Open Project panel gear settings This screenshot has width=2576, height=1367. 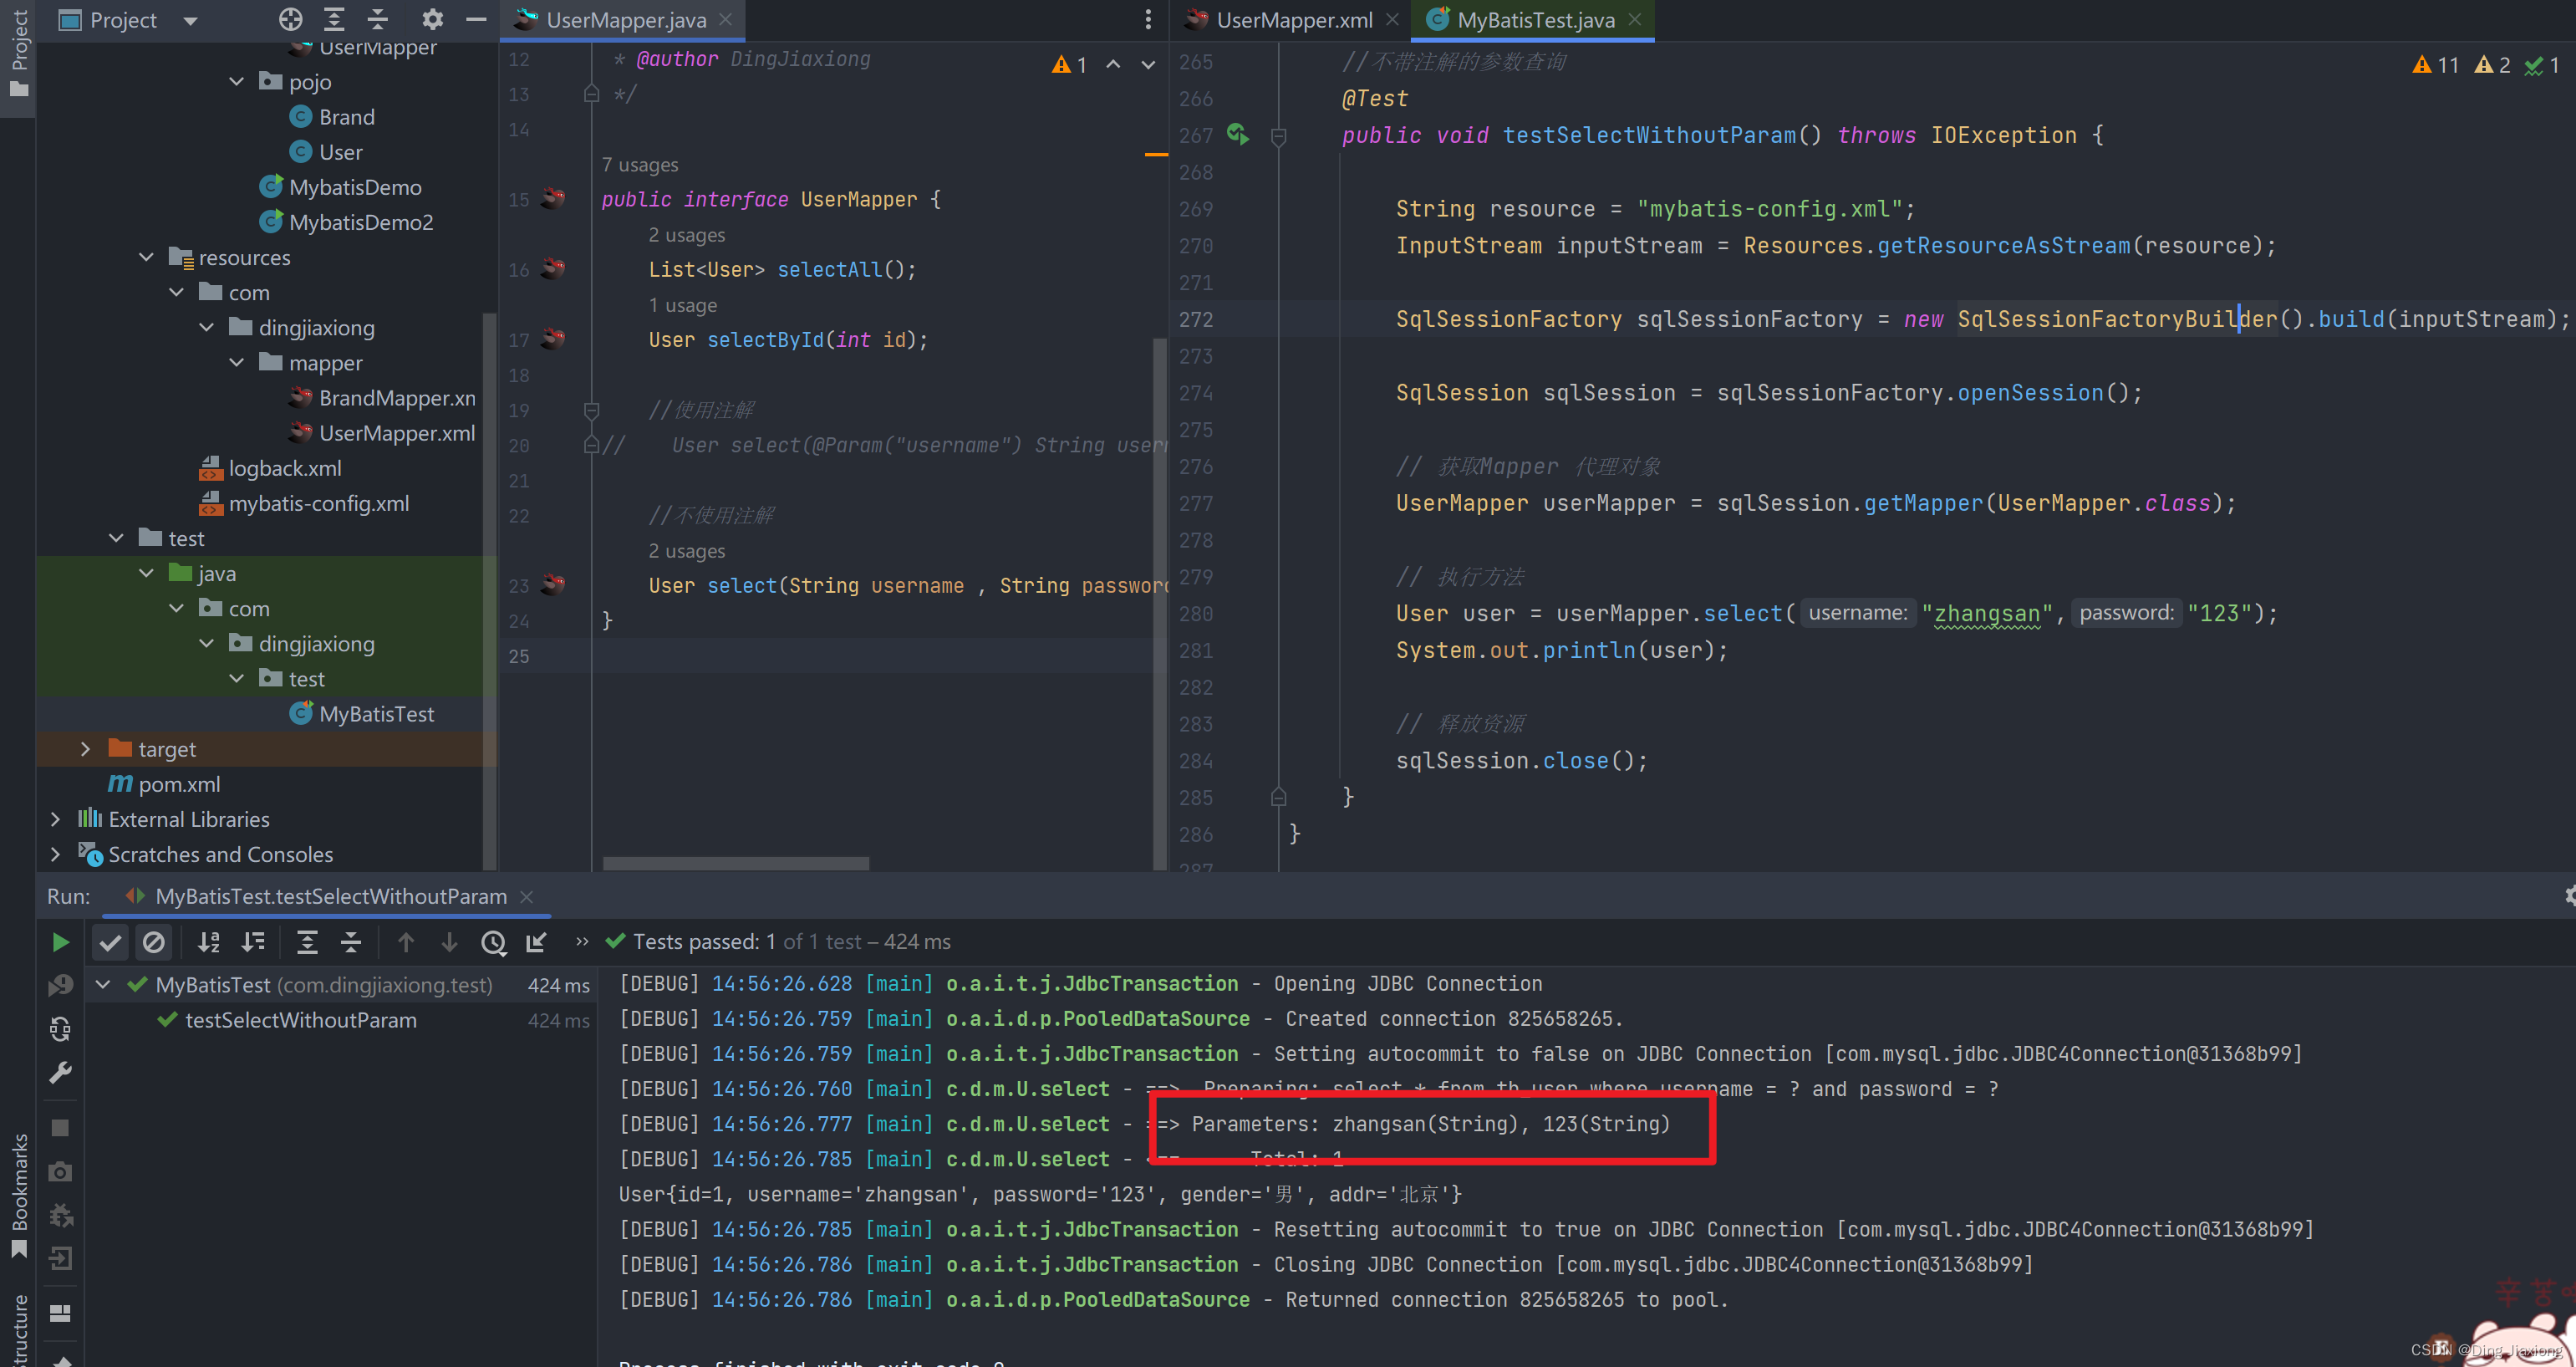[432, 19]
